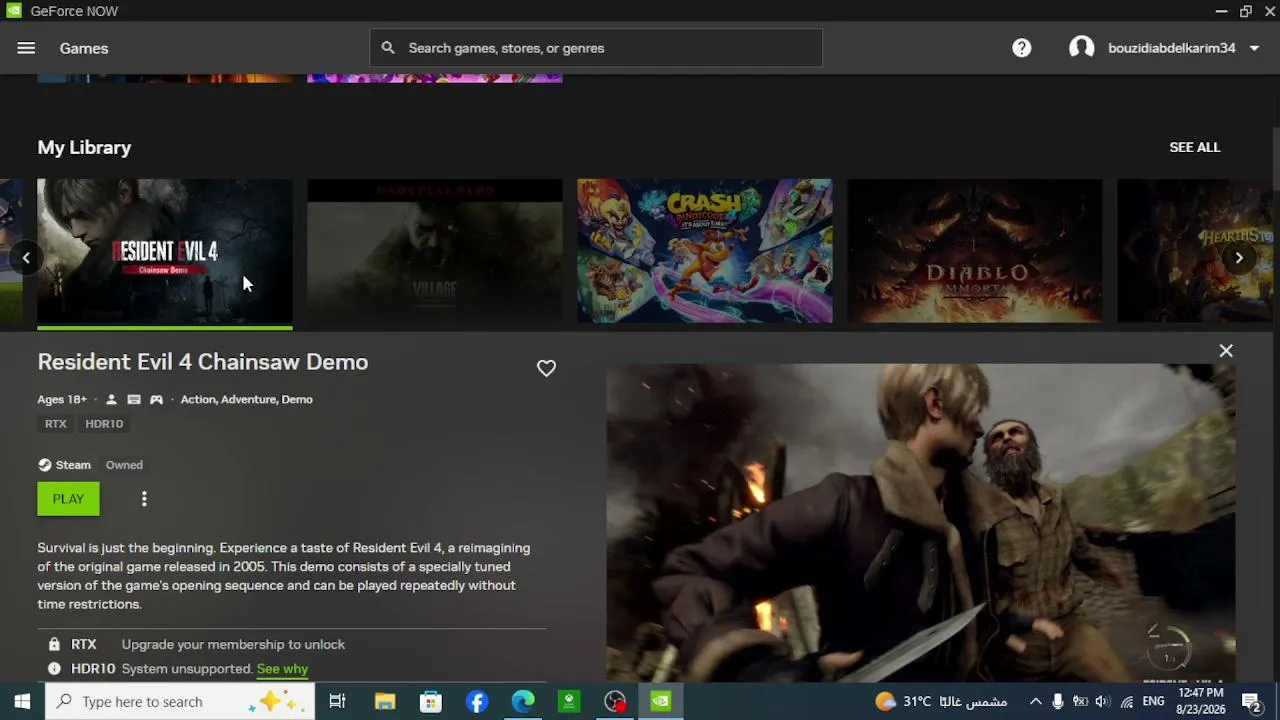Click the 'Owned' status label
Viewport: 1280px width, 720px height.
click(x=124, y=465)
